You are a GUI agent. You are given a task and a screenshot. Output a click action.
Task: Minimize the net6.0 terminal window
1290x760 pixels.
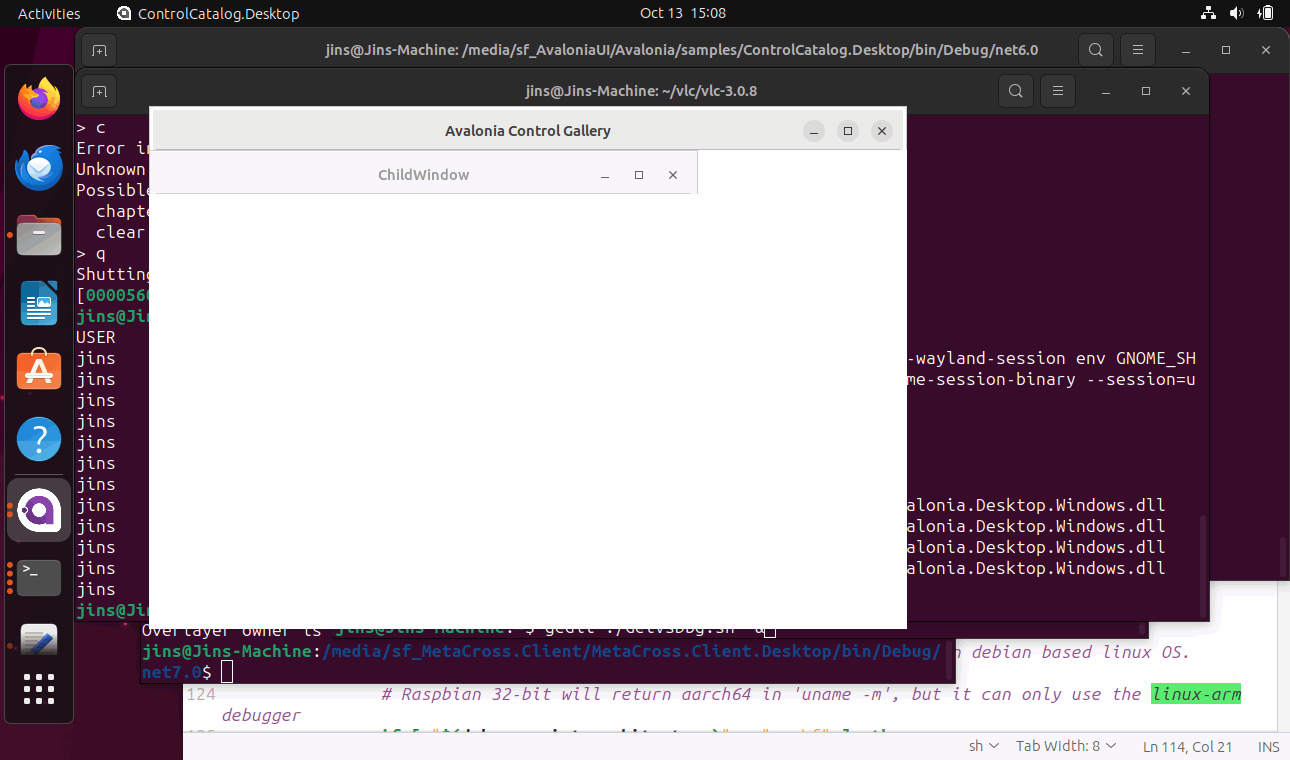tap(1186, 50)
